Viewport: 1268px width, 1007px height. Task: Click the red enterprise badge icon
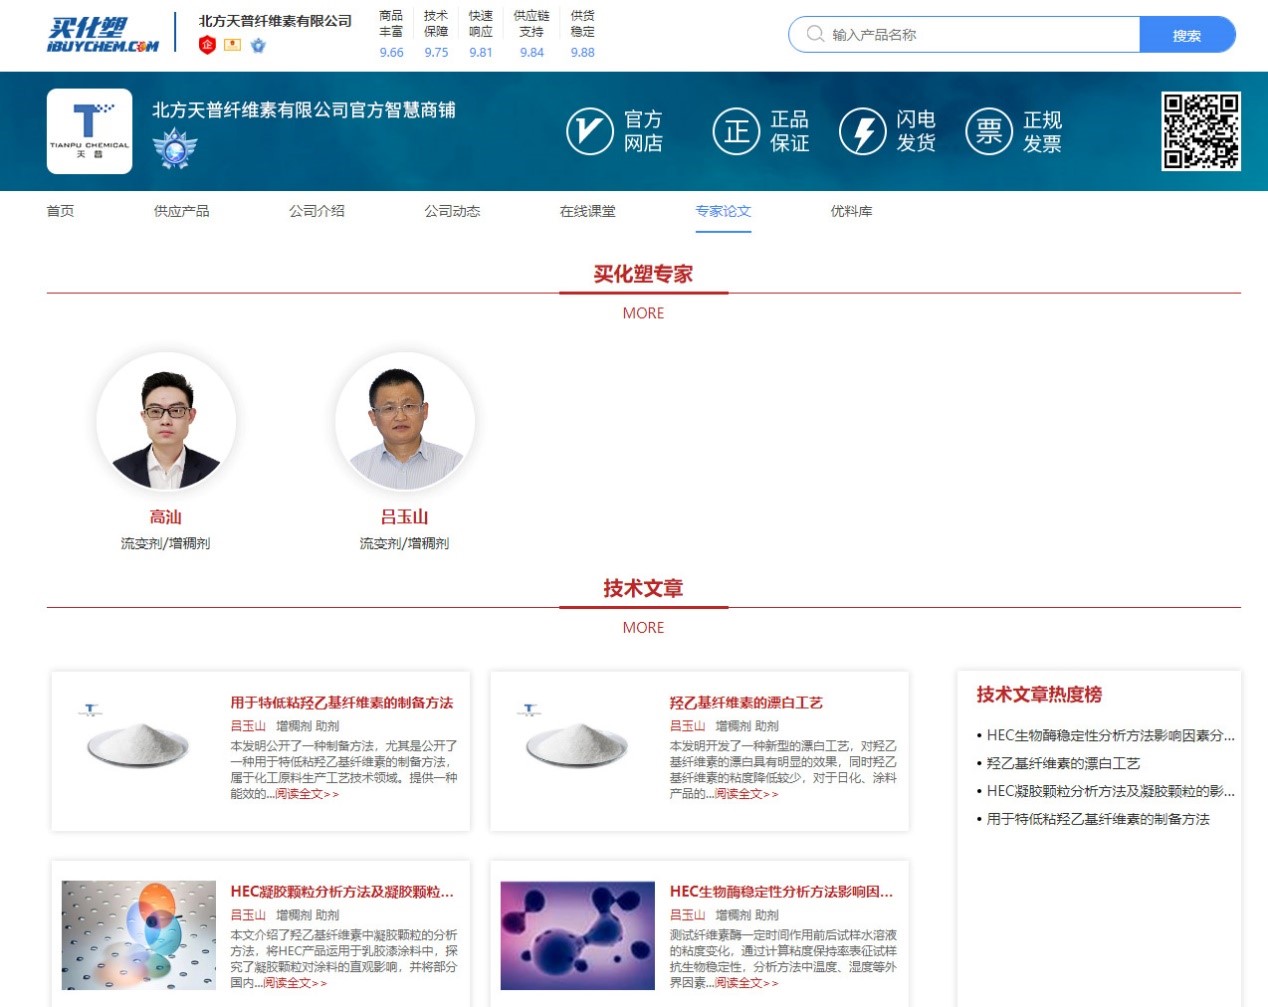pyautogui.click(x=207, y=45)
